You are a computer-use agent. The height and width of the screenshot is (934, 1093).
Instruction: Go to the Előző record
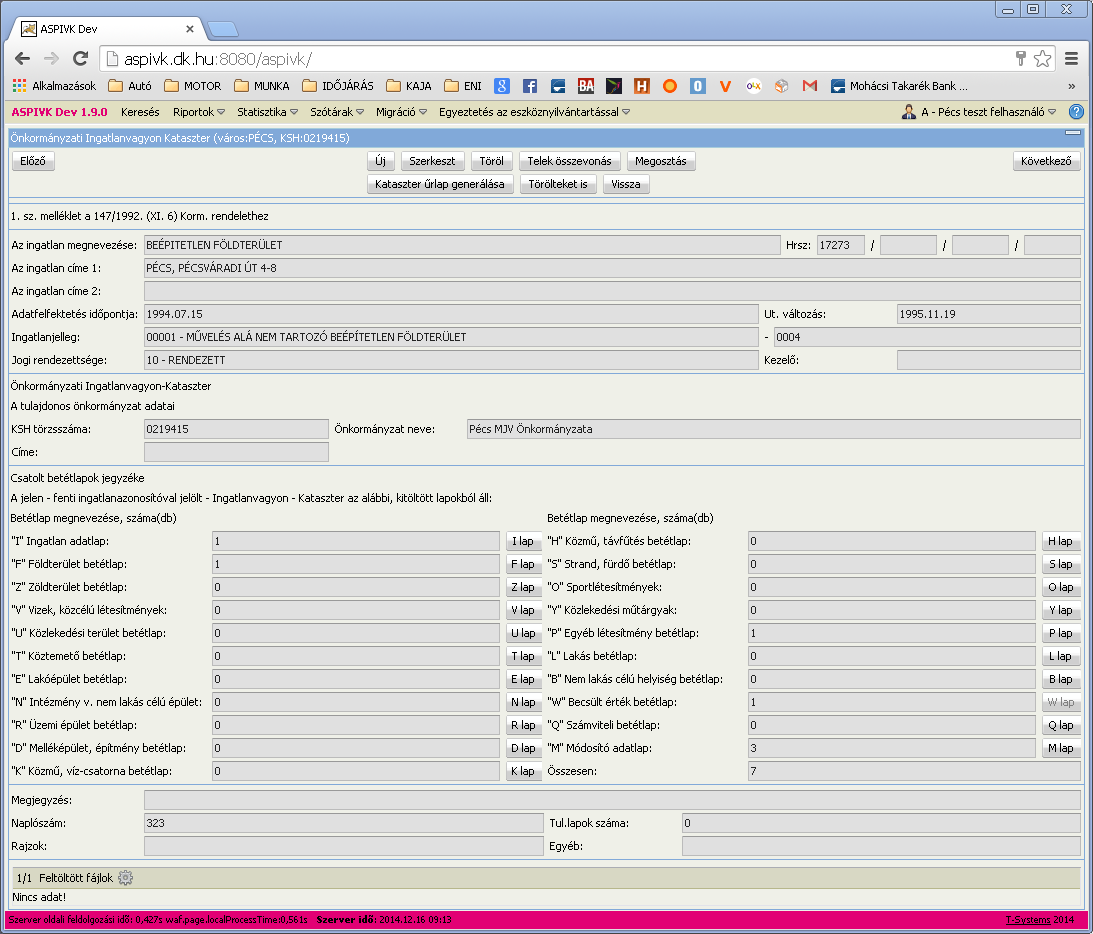(33, 161)
